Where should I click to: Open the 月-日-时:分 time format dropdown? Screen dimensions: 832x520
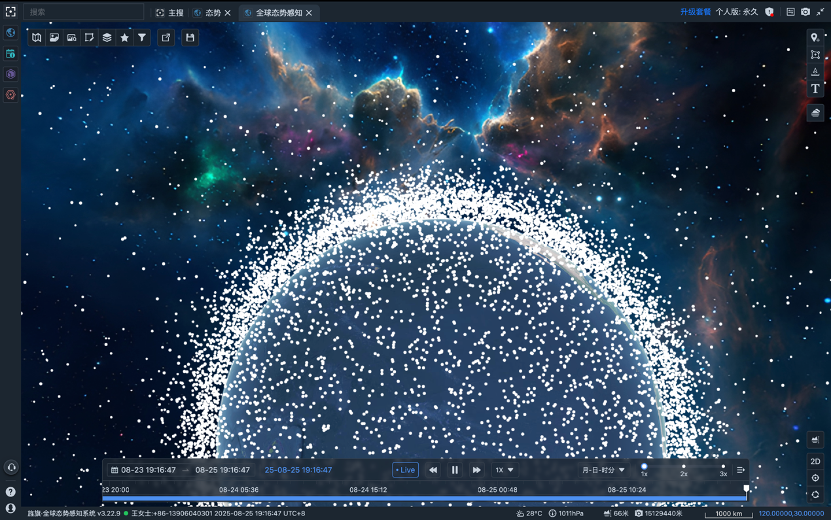(x=604, y=470)
